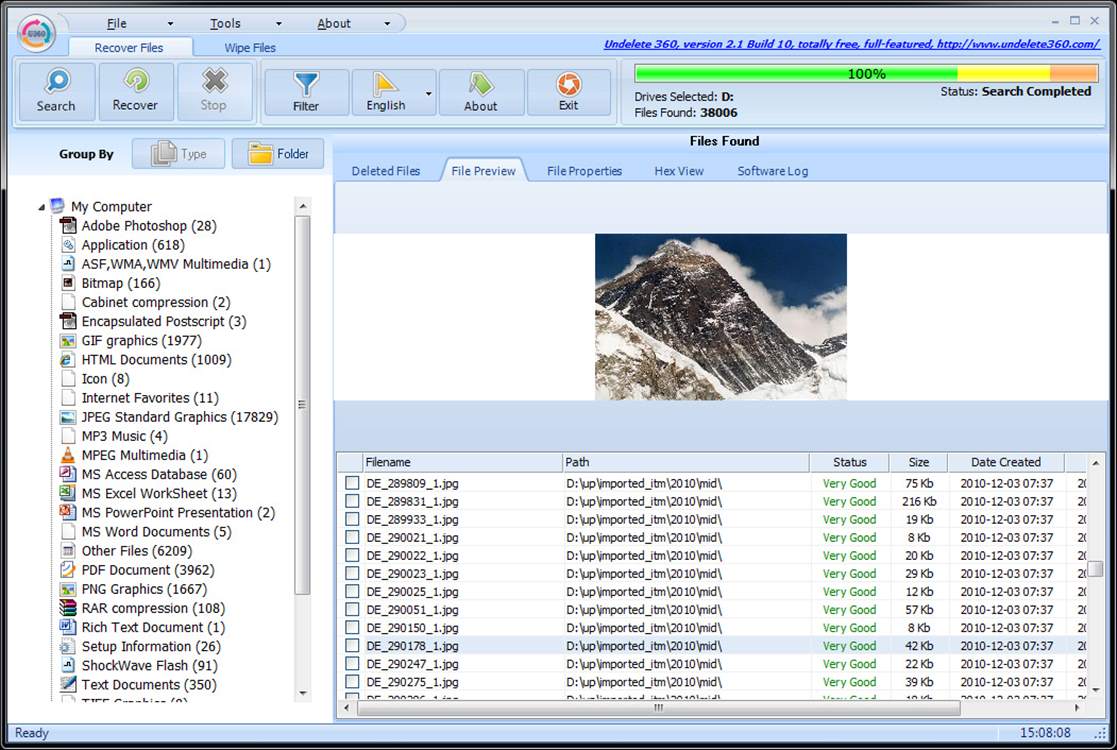Sort file list by Filename column
Image resolution: width=1117 pixels, height=750 pixels.
[x=462, y=462]
